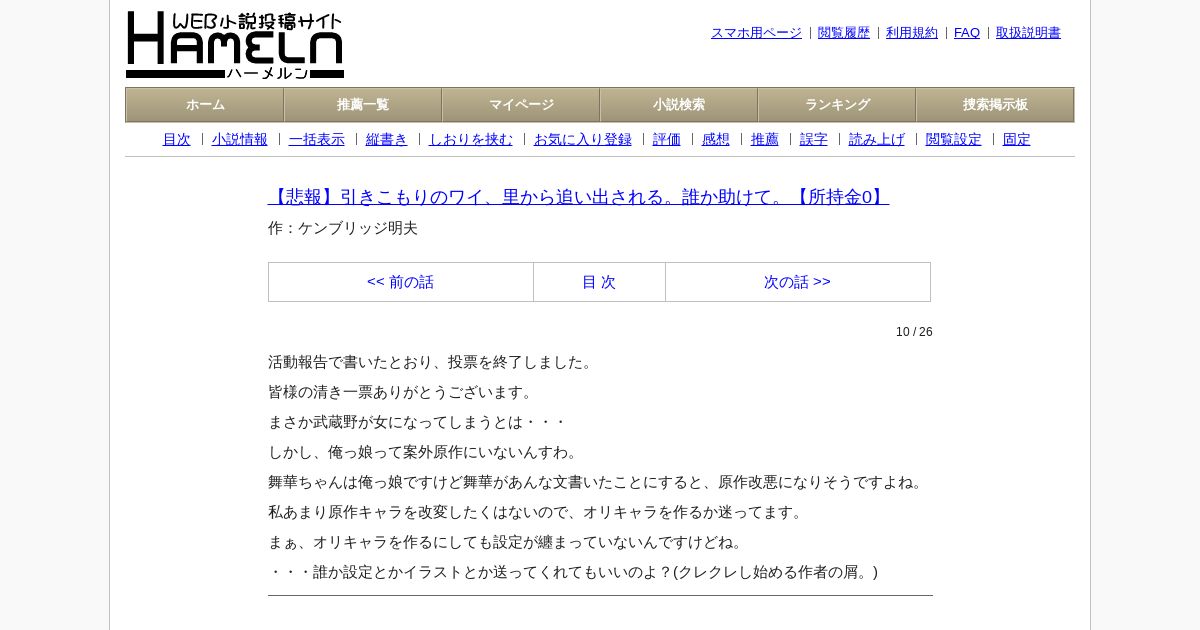
Task: Open 閲覧設定 settings link
Action: [954, 140]
